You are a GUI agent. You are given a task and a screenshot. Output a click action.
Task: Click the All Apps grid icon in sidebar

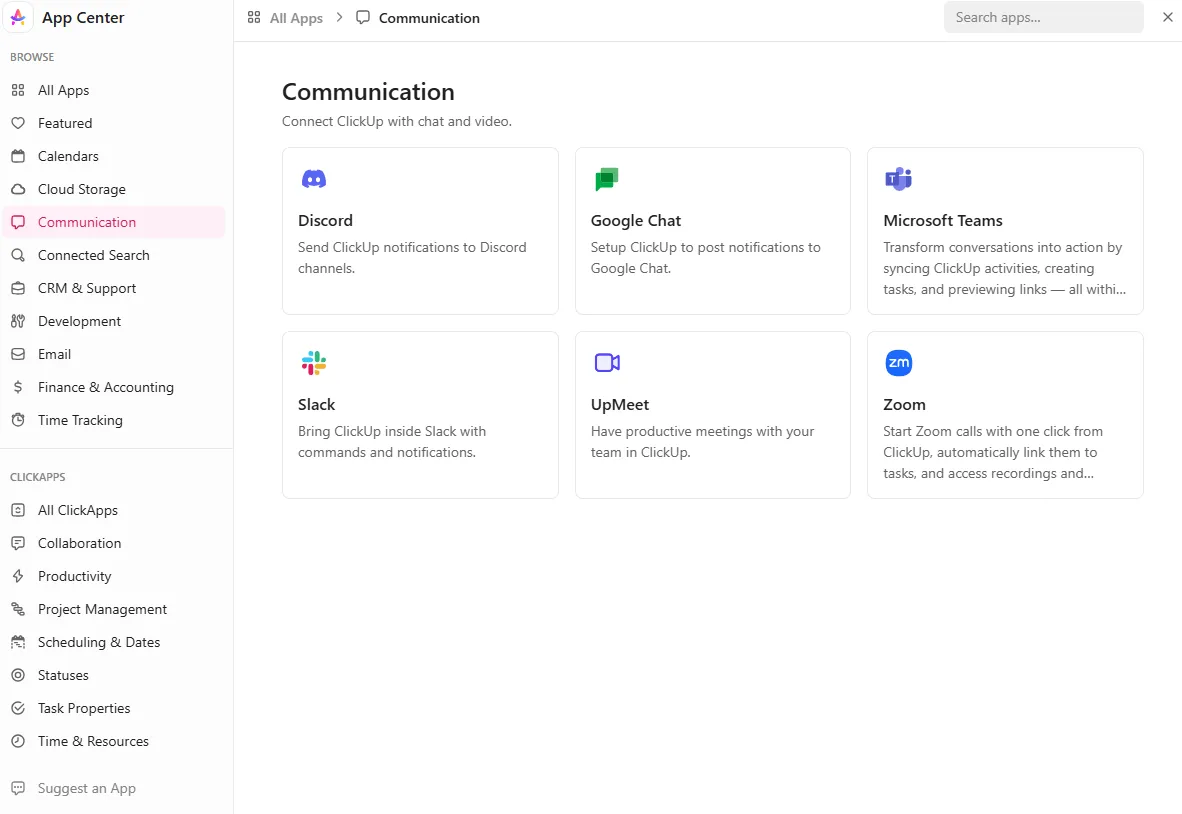click(x=18, y=90)
